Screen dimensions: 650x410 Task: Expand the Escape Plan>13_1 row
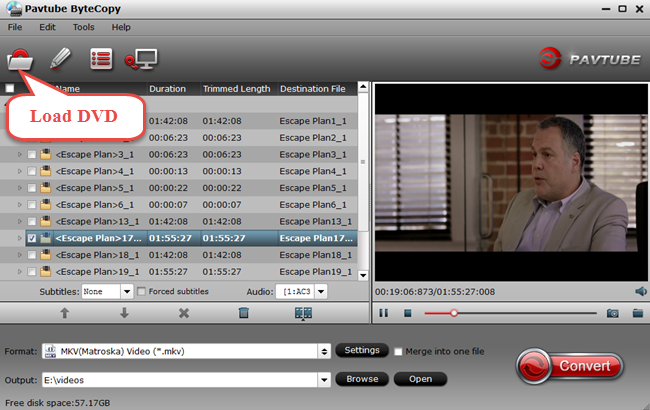[19, 221]
